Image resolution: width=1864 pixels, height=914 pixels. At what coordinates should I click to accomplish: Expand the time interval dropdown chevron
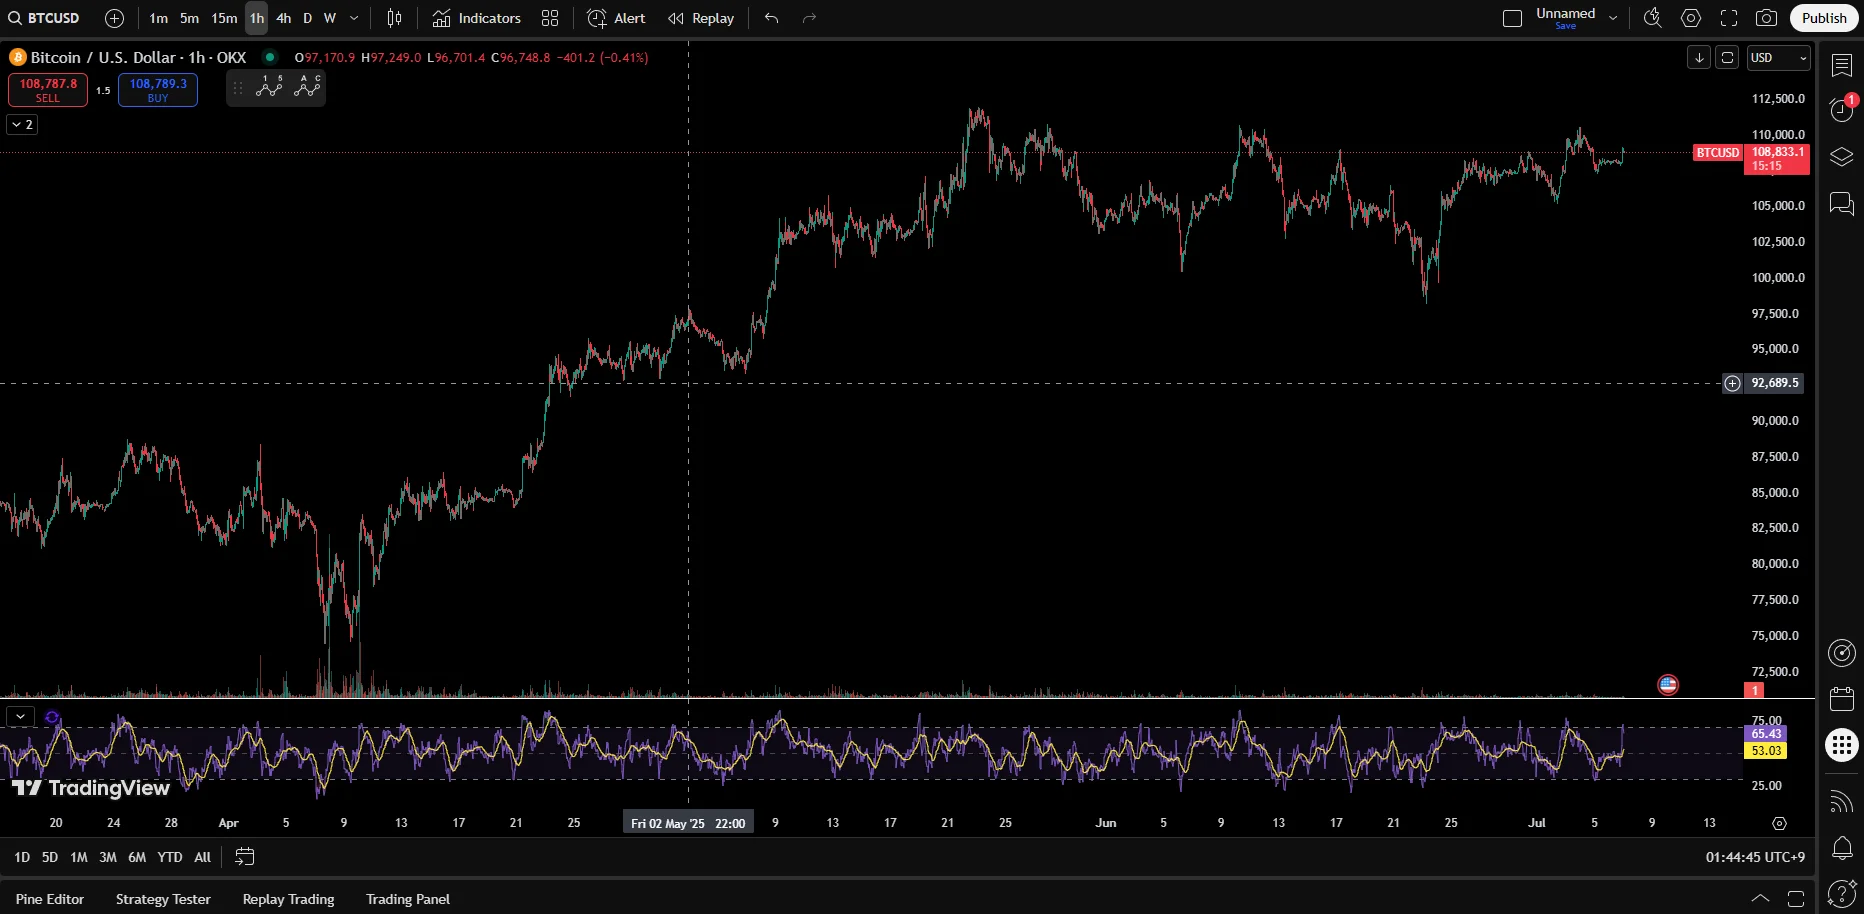(354, 18)
